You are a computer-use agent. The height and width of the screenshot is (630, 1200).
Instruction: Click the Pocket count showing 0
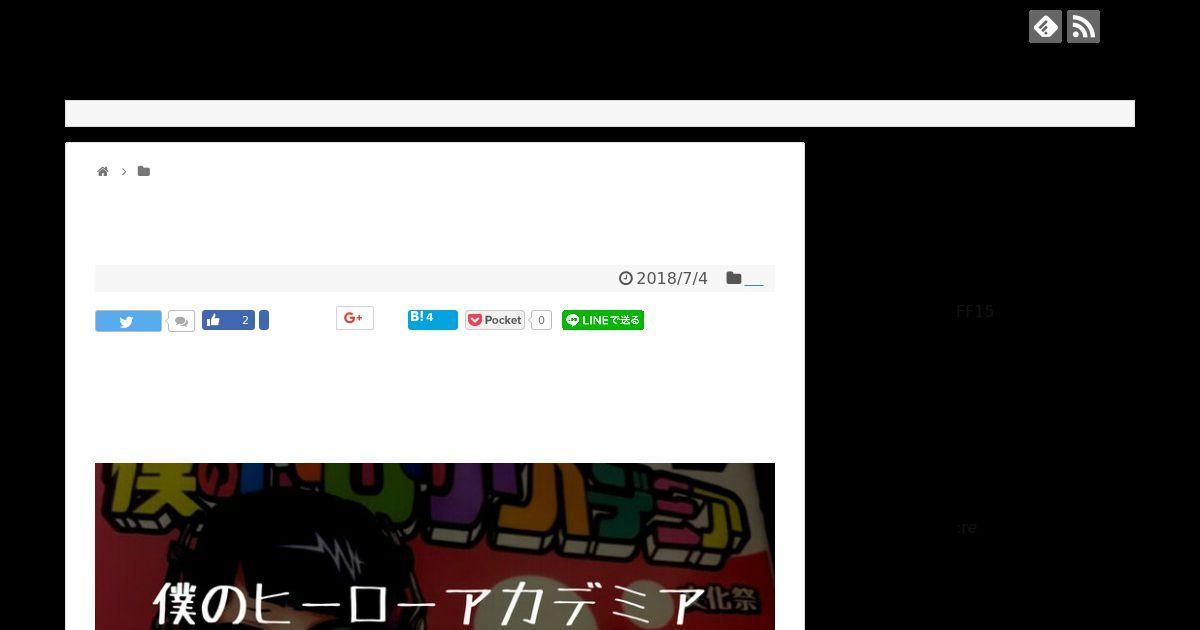click(541, 320)
